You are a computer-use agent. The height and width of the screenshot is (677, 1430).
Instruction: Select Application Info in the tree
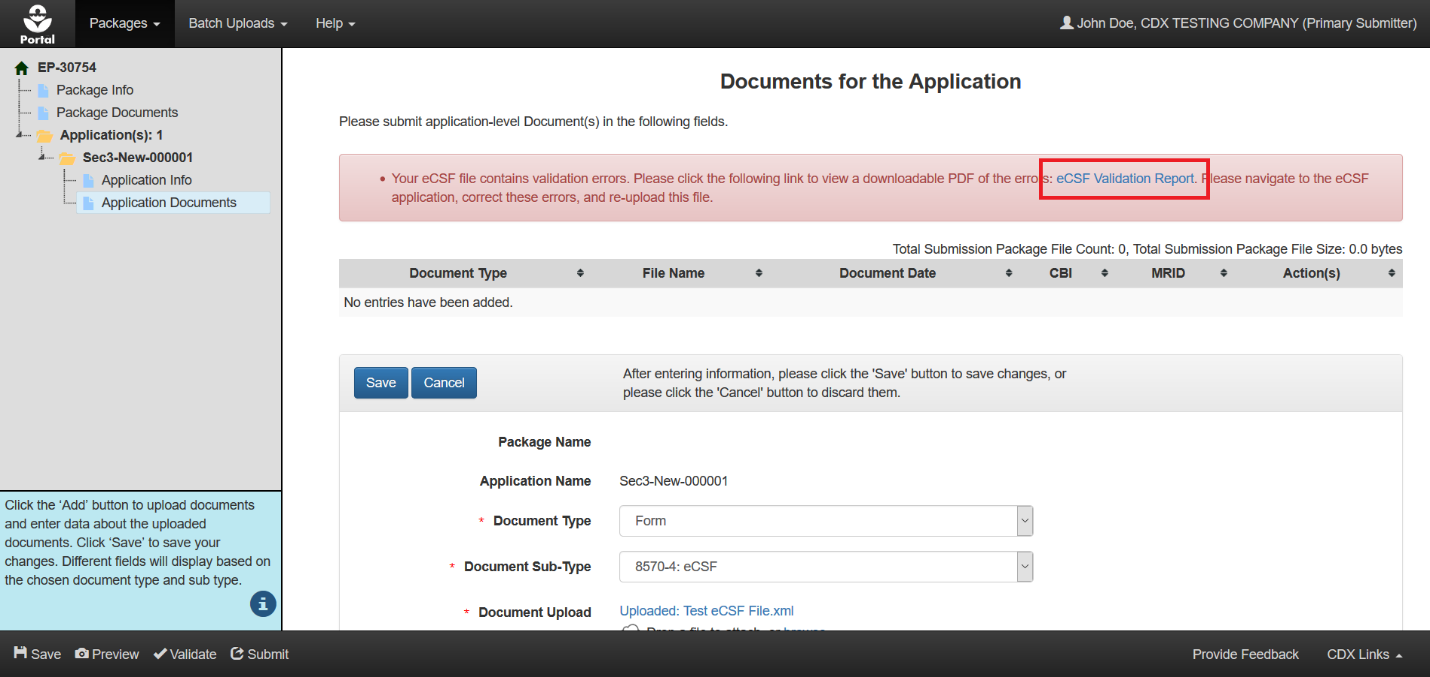tap(146, 180)
